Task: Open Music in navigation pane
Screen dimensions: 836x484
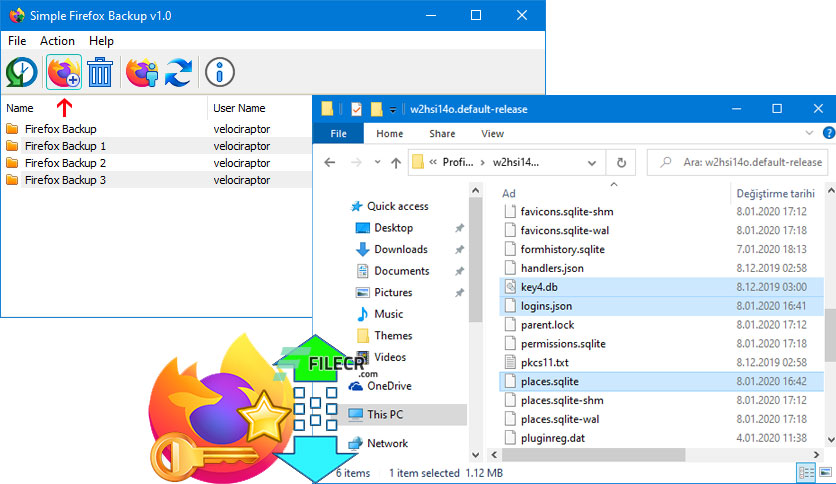Action: (388, 314)
